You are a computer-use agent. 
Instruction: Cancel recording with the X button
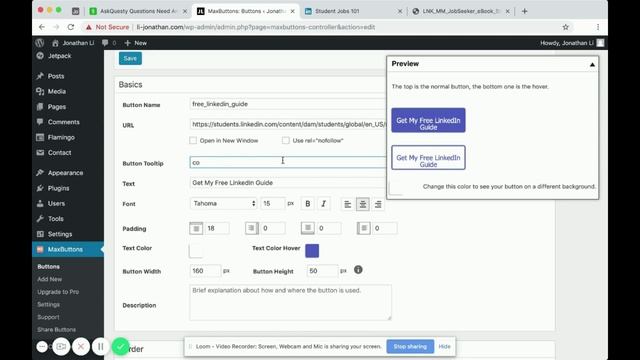(81, 347)
